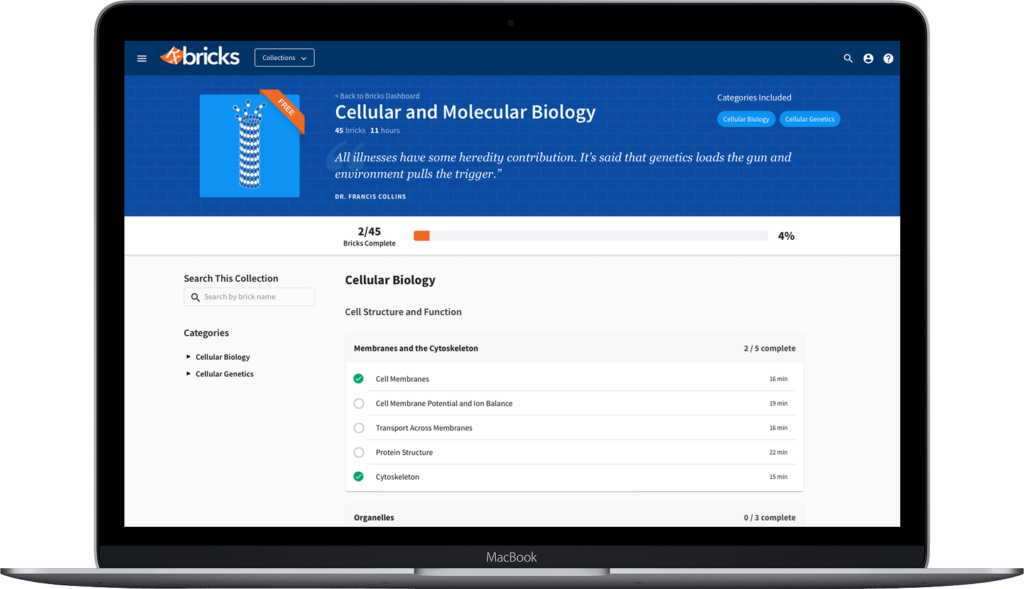Image resolution: width=1024 pixels, height=589 pixels.
Task: Open the user account icon
Action: pyautogui.click(x=868, y=58)
